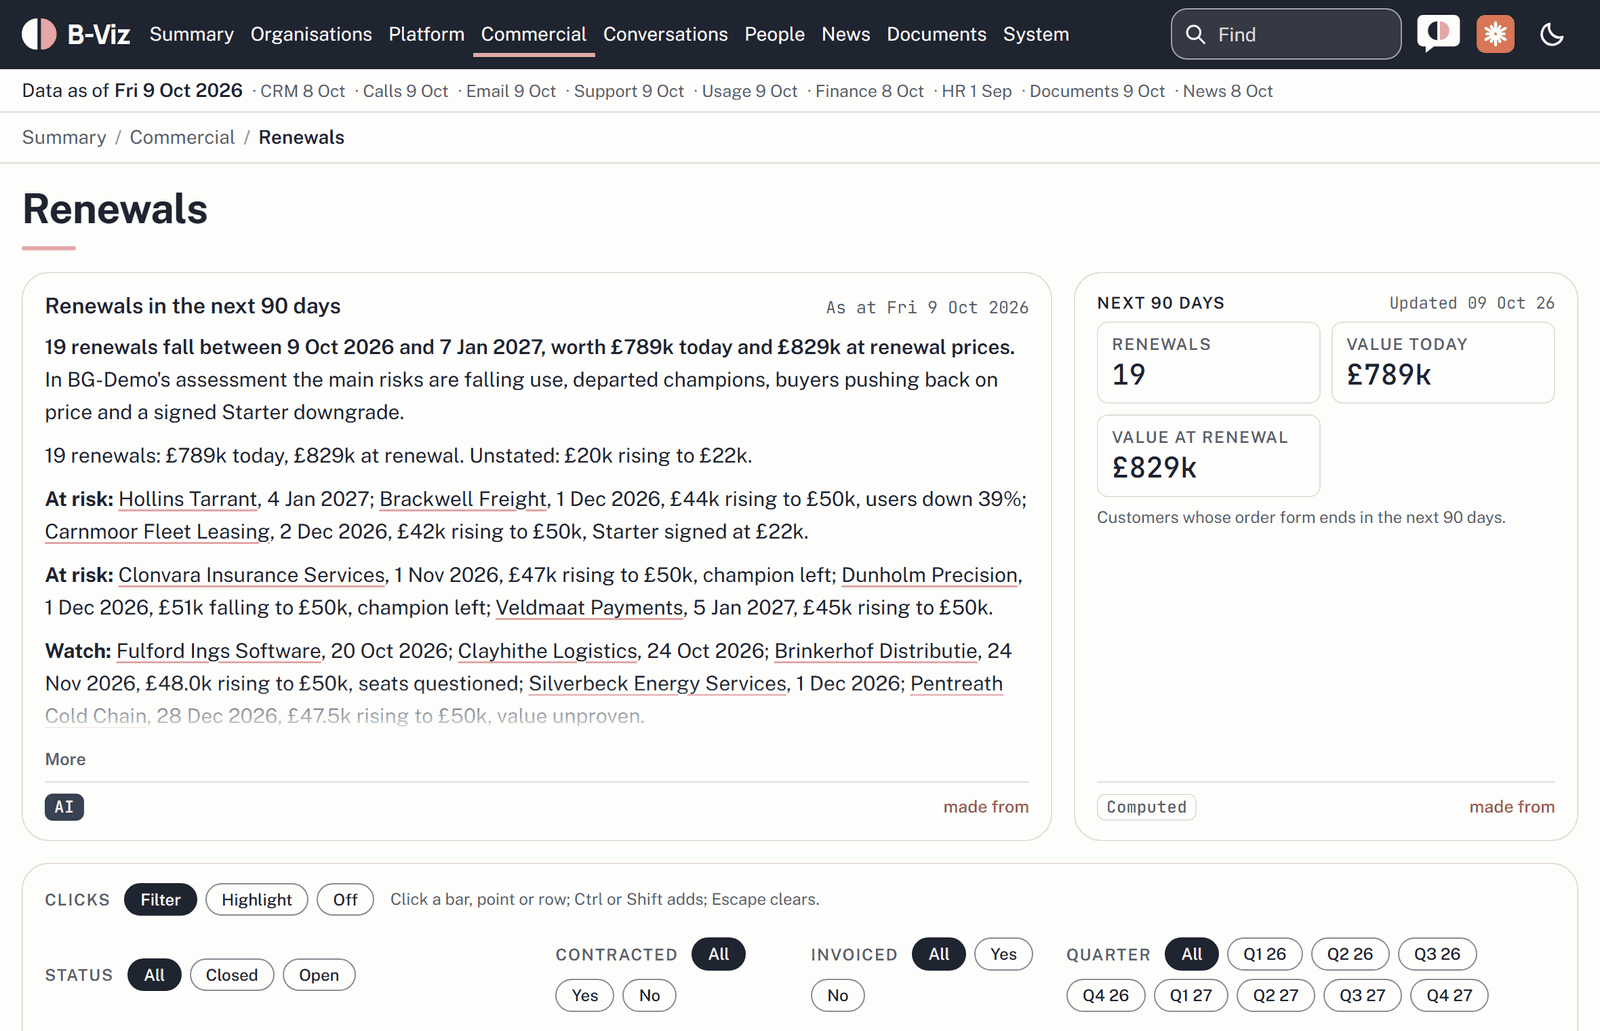The width and height of the screenshot is (1600, 1031).
Task: Switch to the Conversations nav tab
Action: 665,34
